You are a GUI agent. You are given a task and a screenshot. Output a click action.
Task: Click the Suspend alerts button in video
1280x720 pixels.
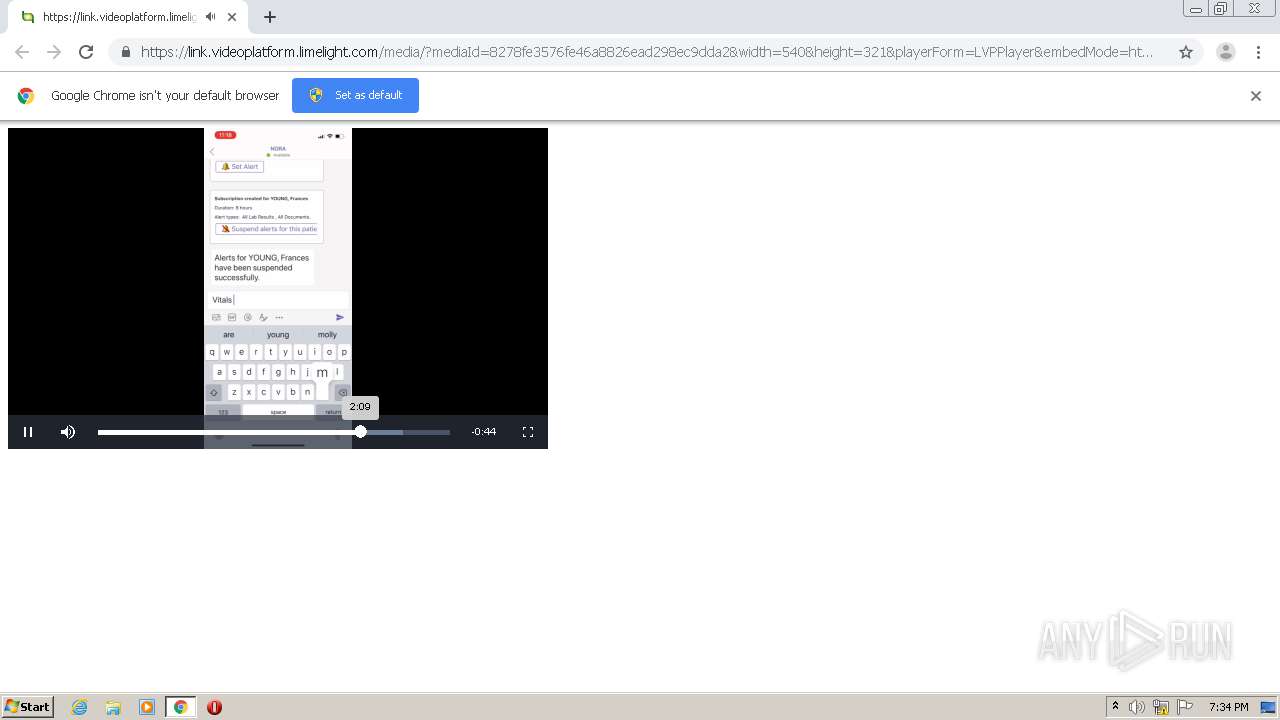[x=267, y=229]
